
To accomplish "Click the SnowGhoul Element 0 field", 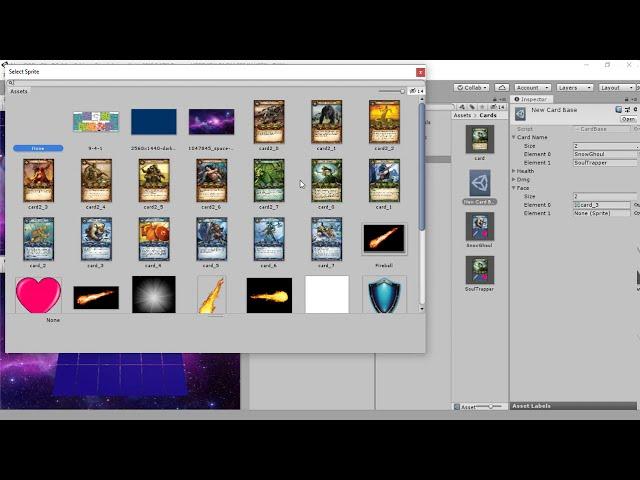I will pyautogui.click(x=605, y=154).
